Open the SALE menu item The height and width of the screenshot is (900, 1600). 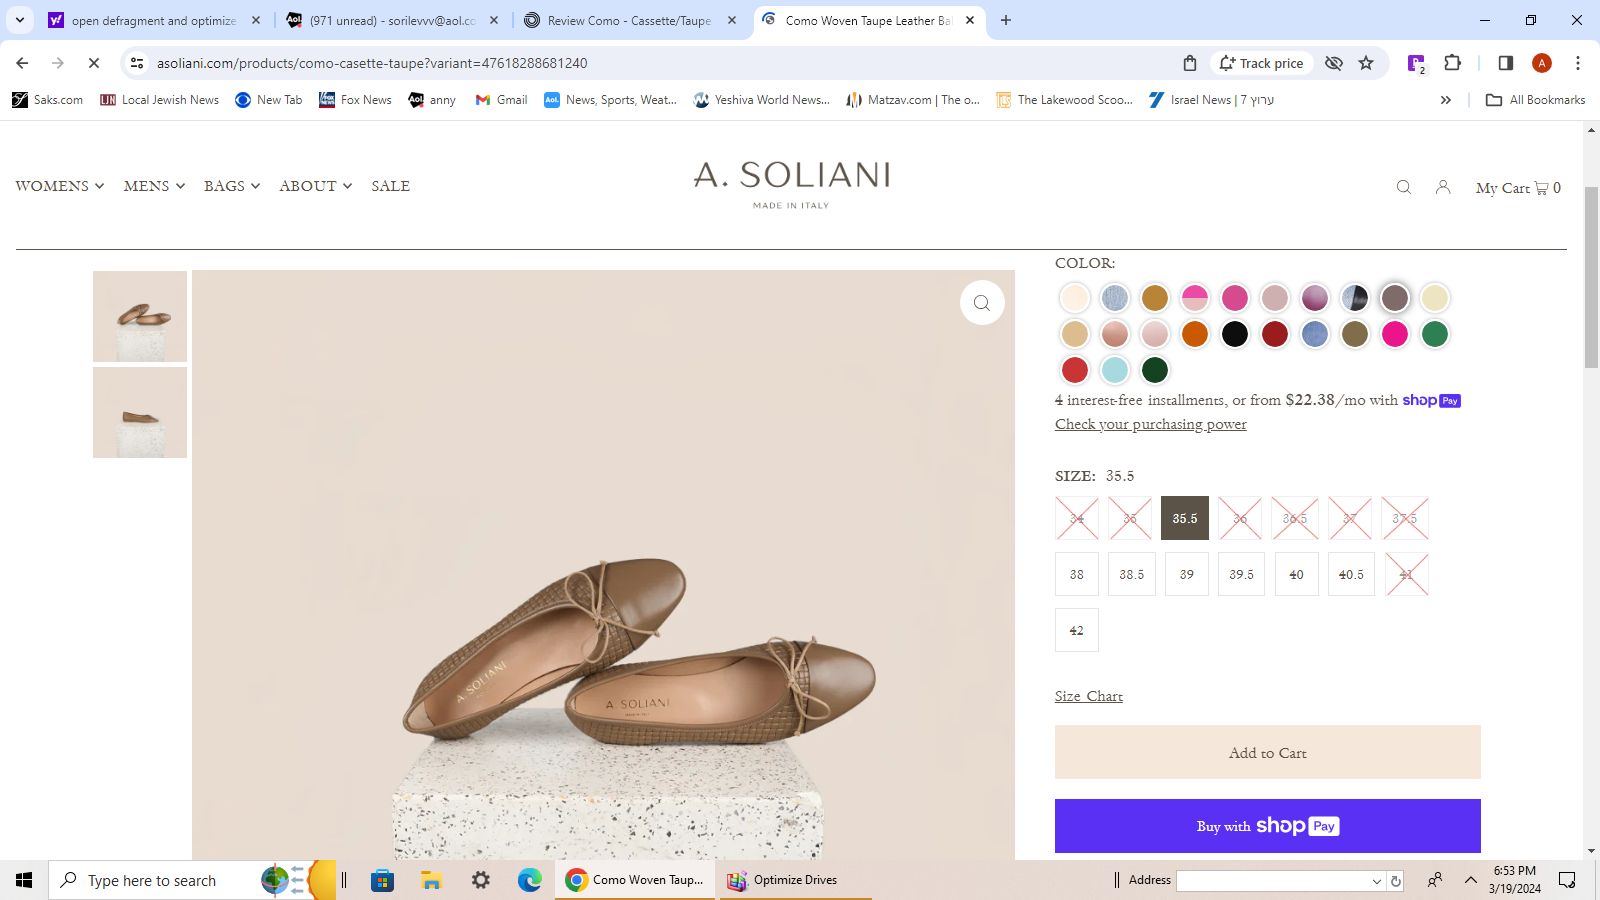click(x=390, y=186)
